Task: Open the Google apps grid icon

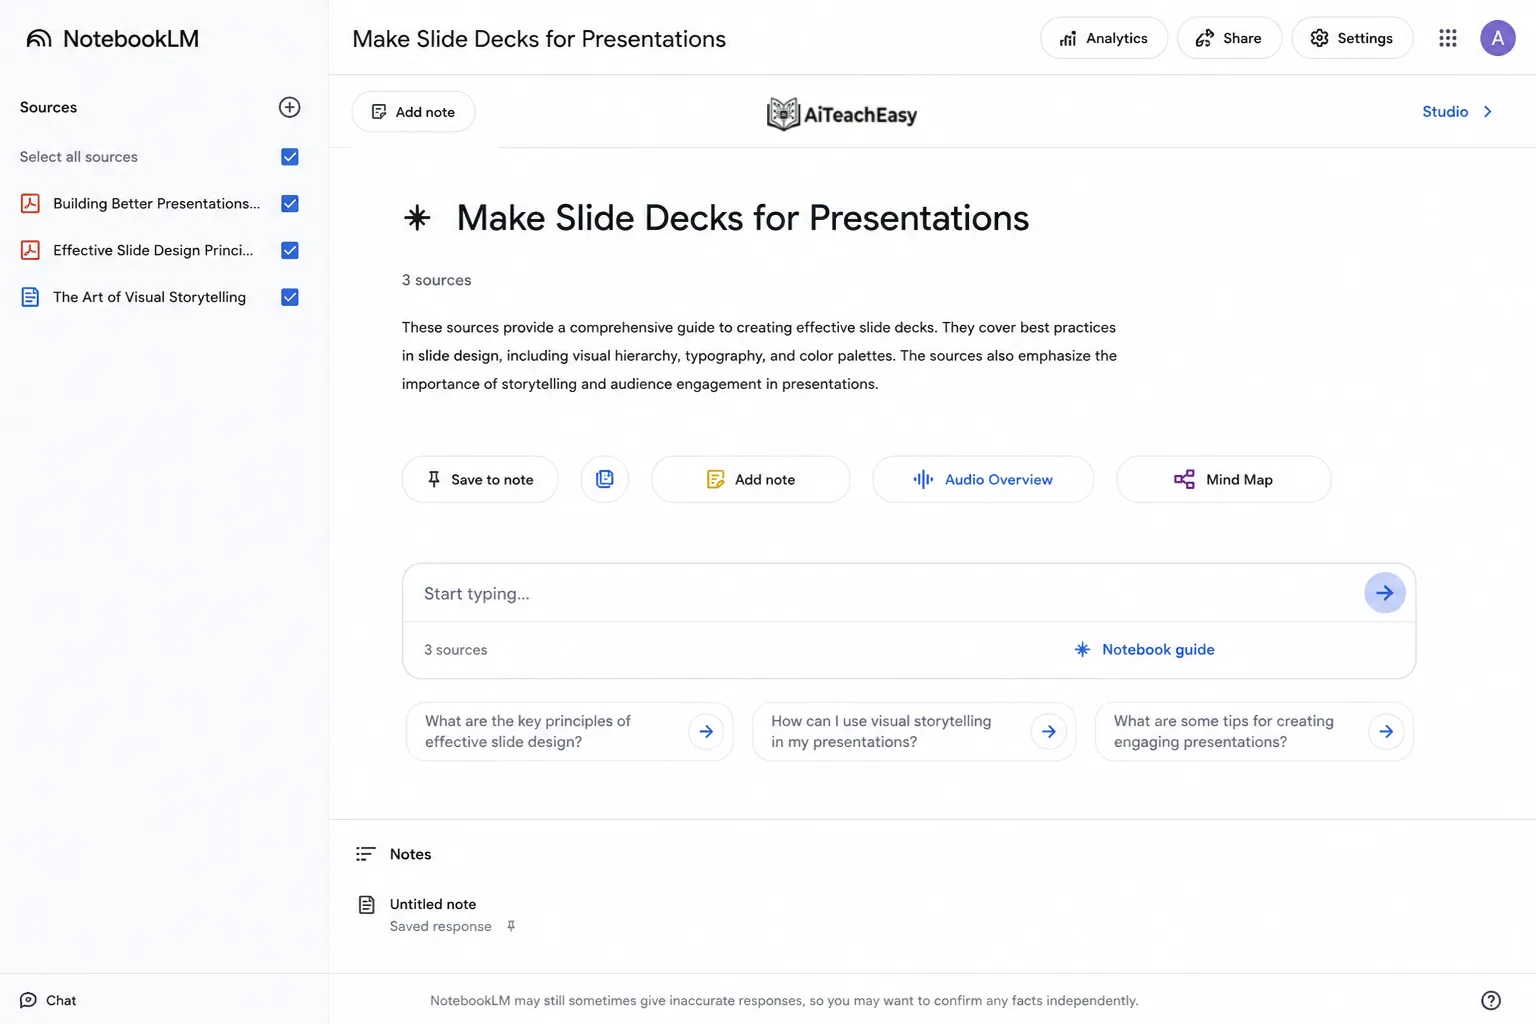Action: [1447, 38]
